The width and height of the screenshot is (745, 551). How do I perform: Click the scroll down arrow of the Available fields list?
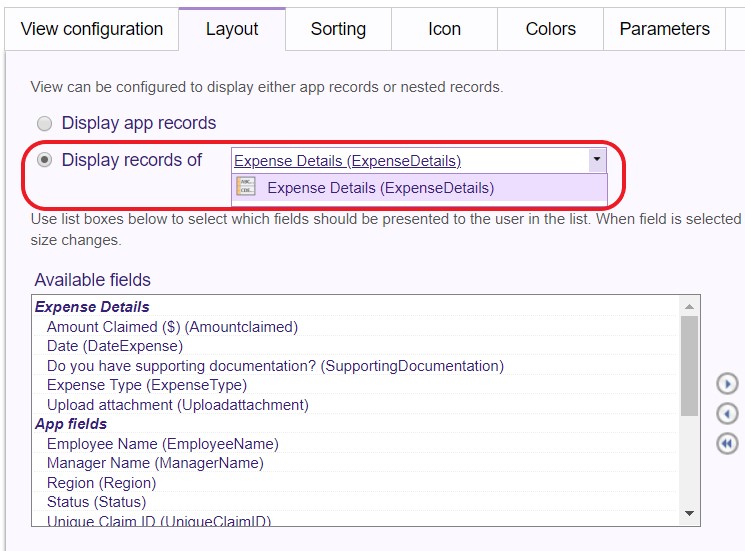coord(689,514)
